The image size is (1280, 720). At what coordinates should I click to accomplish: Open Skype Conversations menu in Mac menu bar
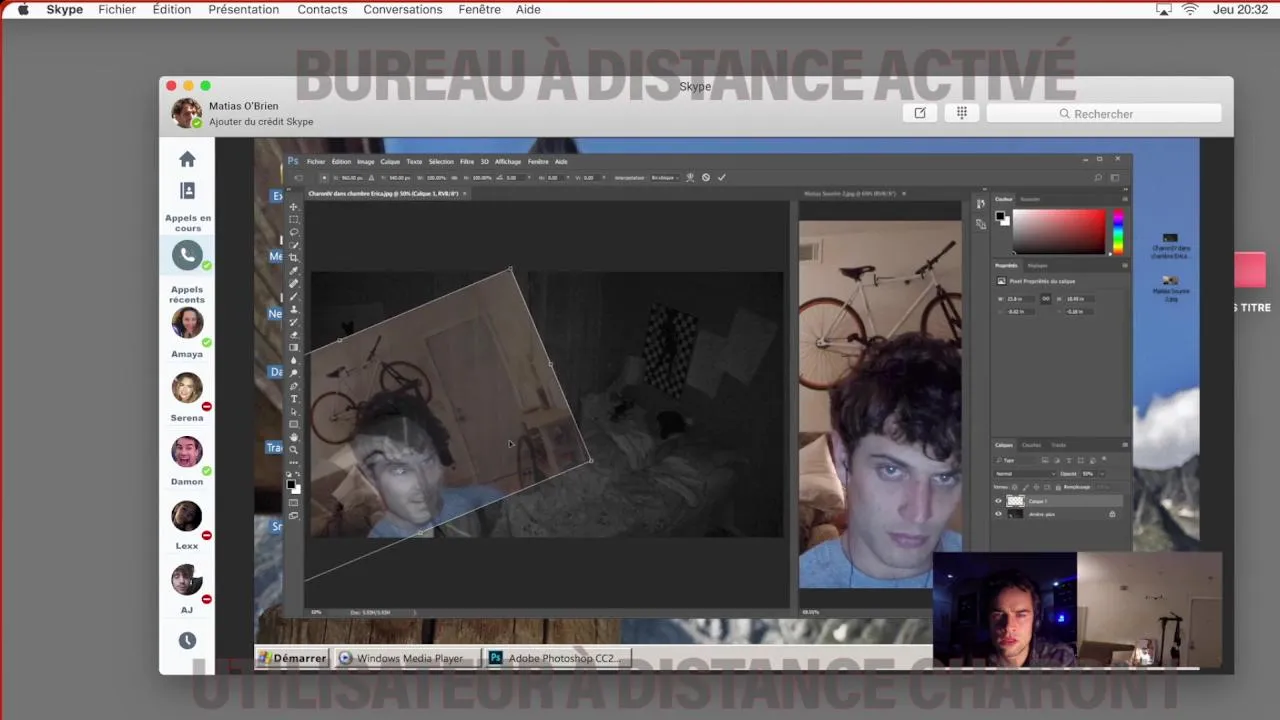point(403,9)
